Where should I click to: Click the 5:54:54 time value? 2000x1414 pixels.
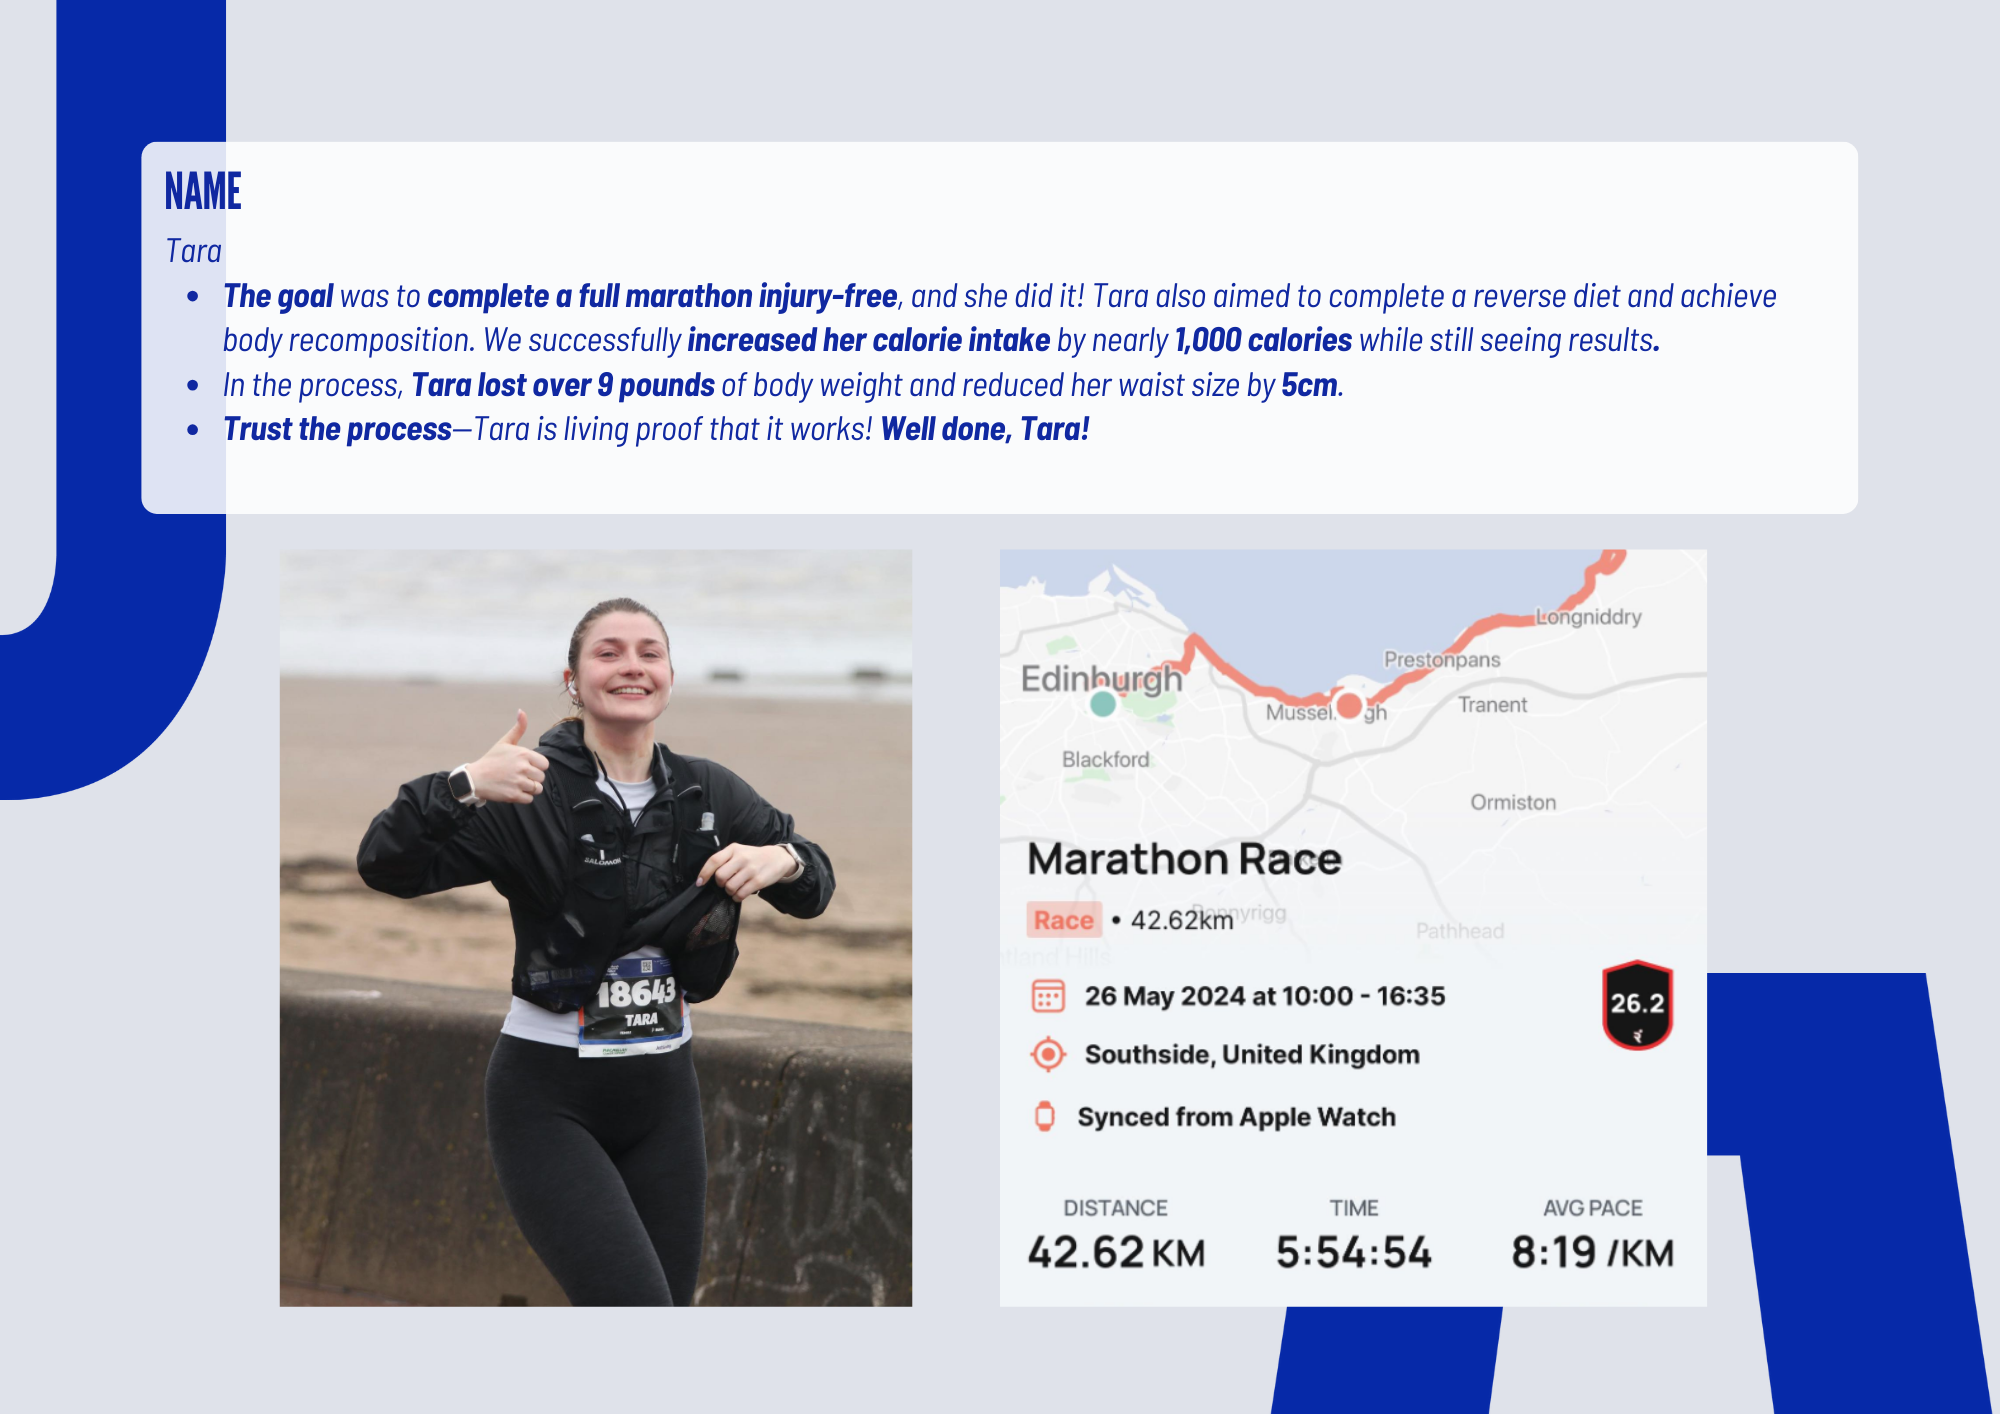(x=1353, y=1252)
